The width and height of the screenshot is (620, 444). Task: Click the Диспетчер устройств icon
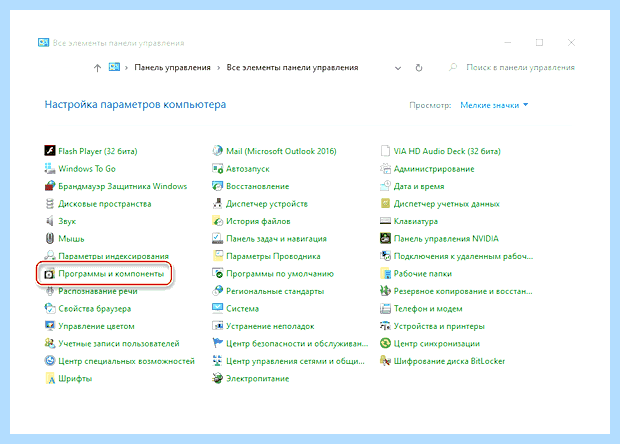[x=217, y=204]
